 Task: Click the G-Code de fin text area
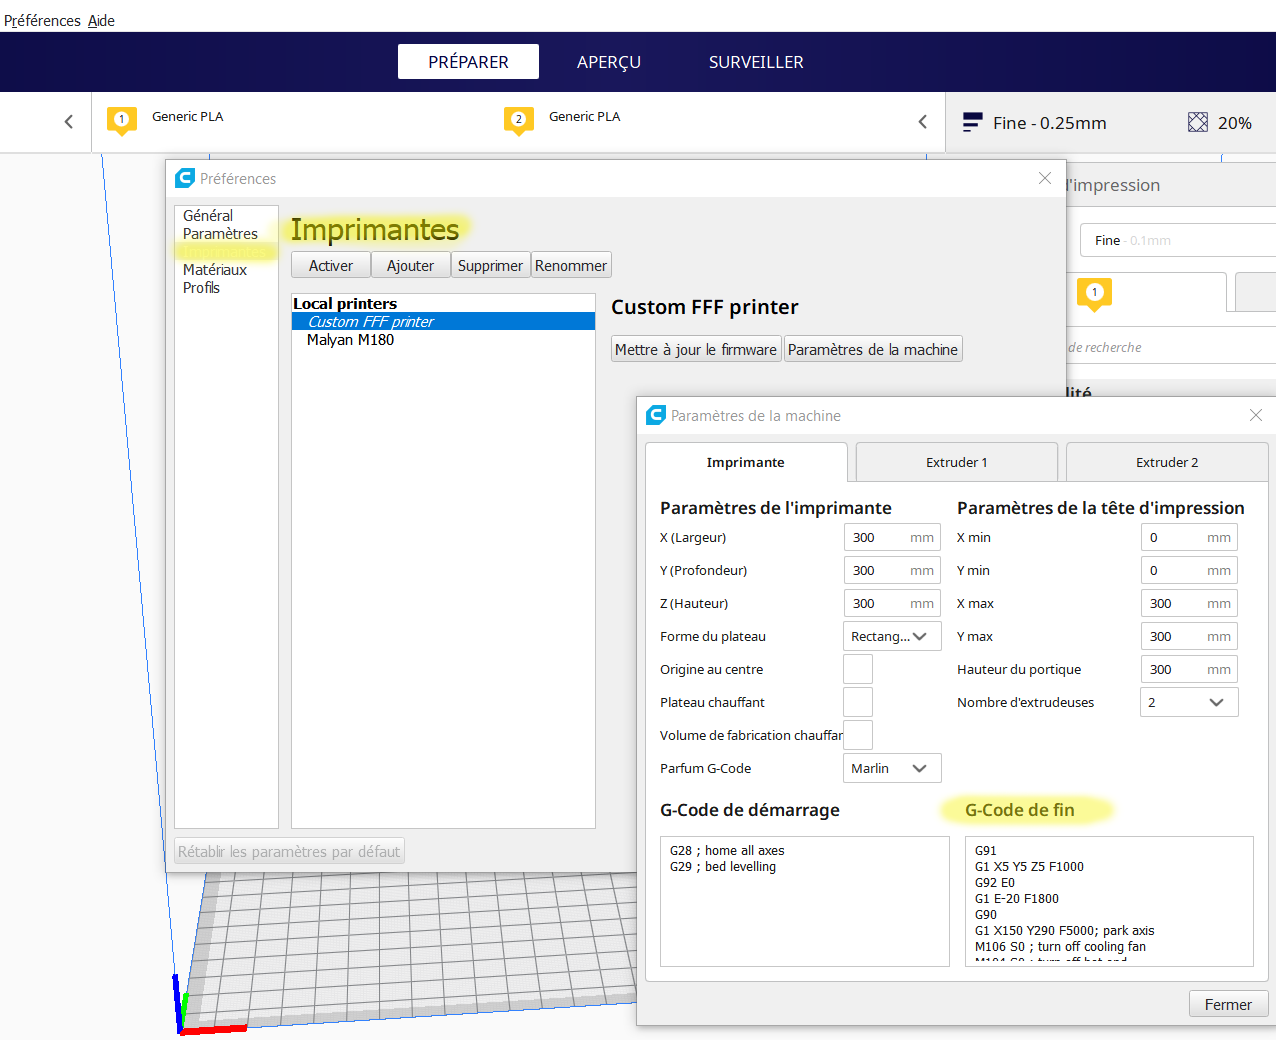point(1109,901)
